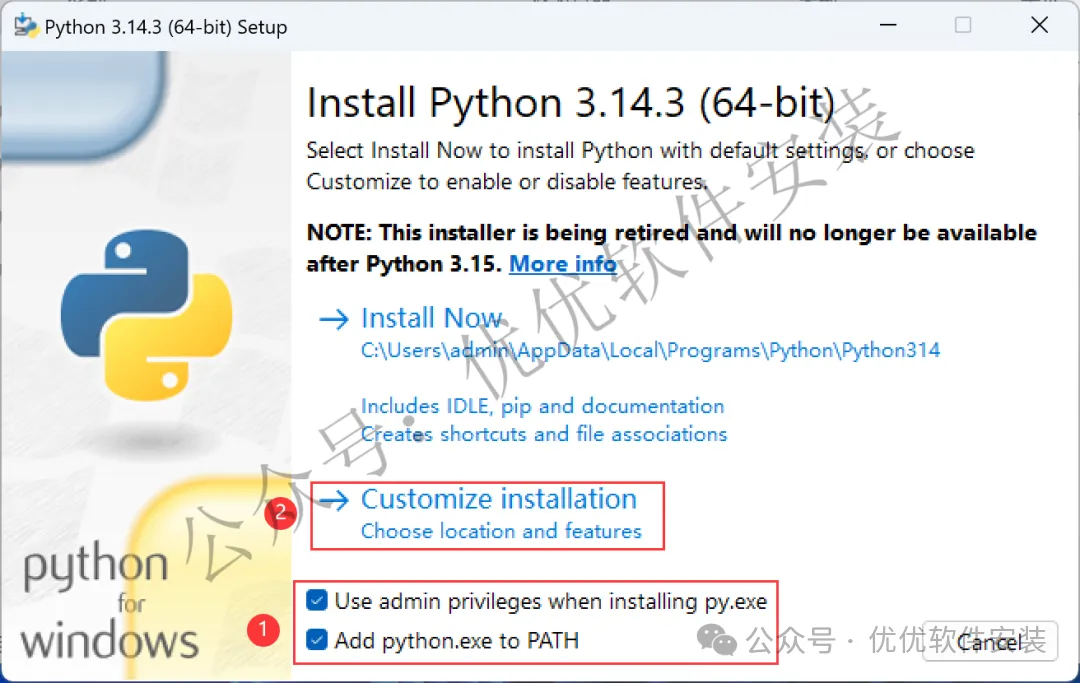
Task: Click the install path C:\Users\admin\AppData text
Action: [650, 350]
